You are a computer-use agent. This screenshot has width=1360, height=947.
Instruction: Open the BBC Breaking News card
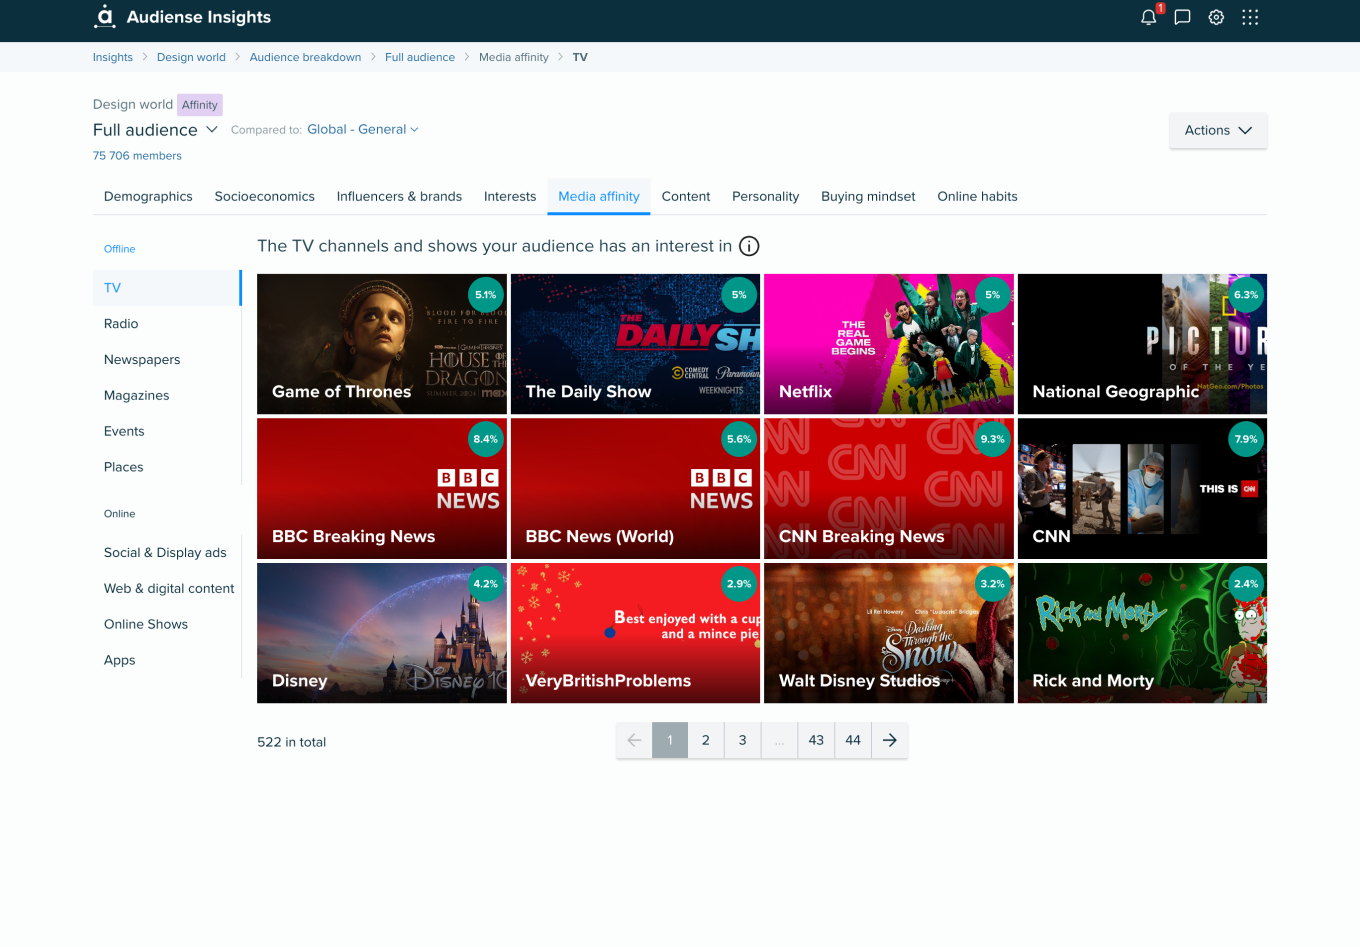382,489
